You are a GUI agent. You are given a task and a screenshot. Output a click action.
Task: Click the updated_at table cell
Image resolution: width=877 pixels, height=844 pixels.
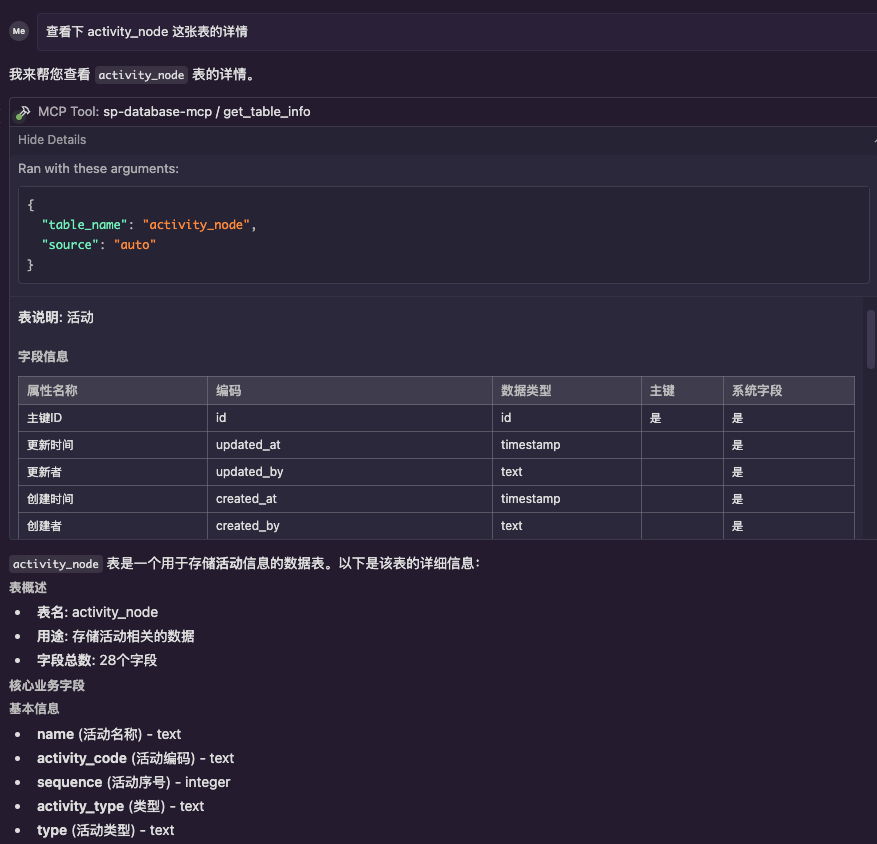(350, 445)
